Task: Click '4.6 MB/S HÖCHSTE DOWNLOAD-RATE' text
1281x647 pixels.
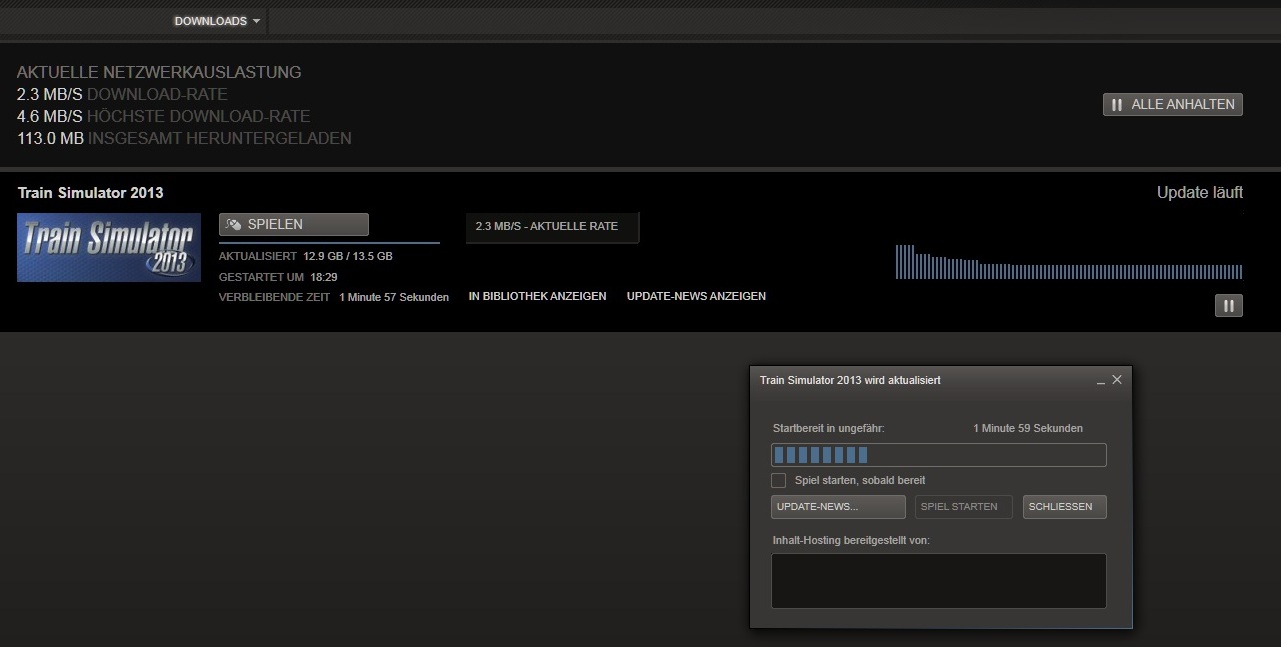Action: pos(163,116)
